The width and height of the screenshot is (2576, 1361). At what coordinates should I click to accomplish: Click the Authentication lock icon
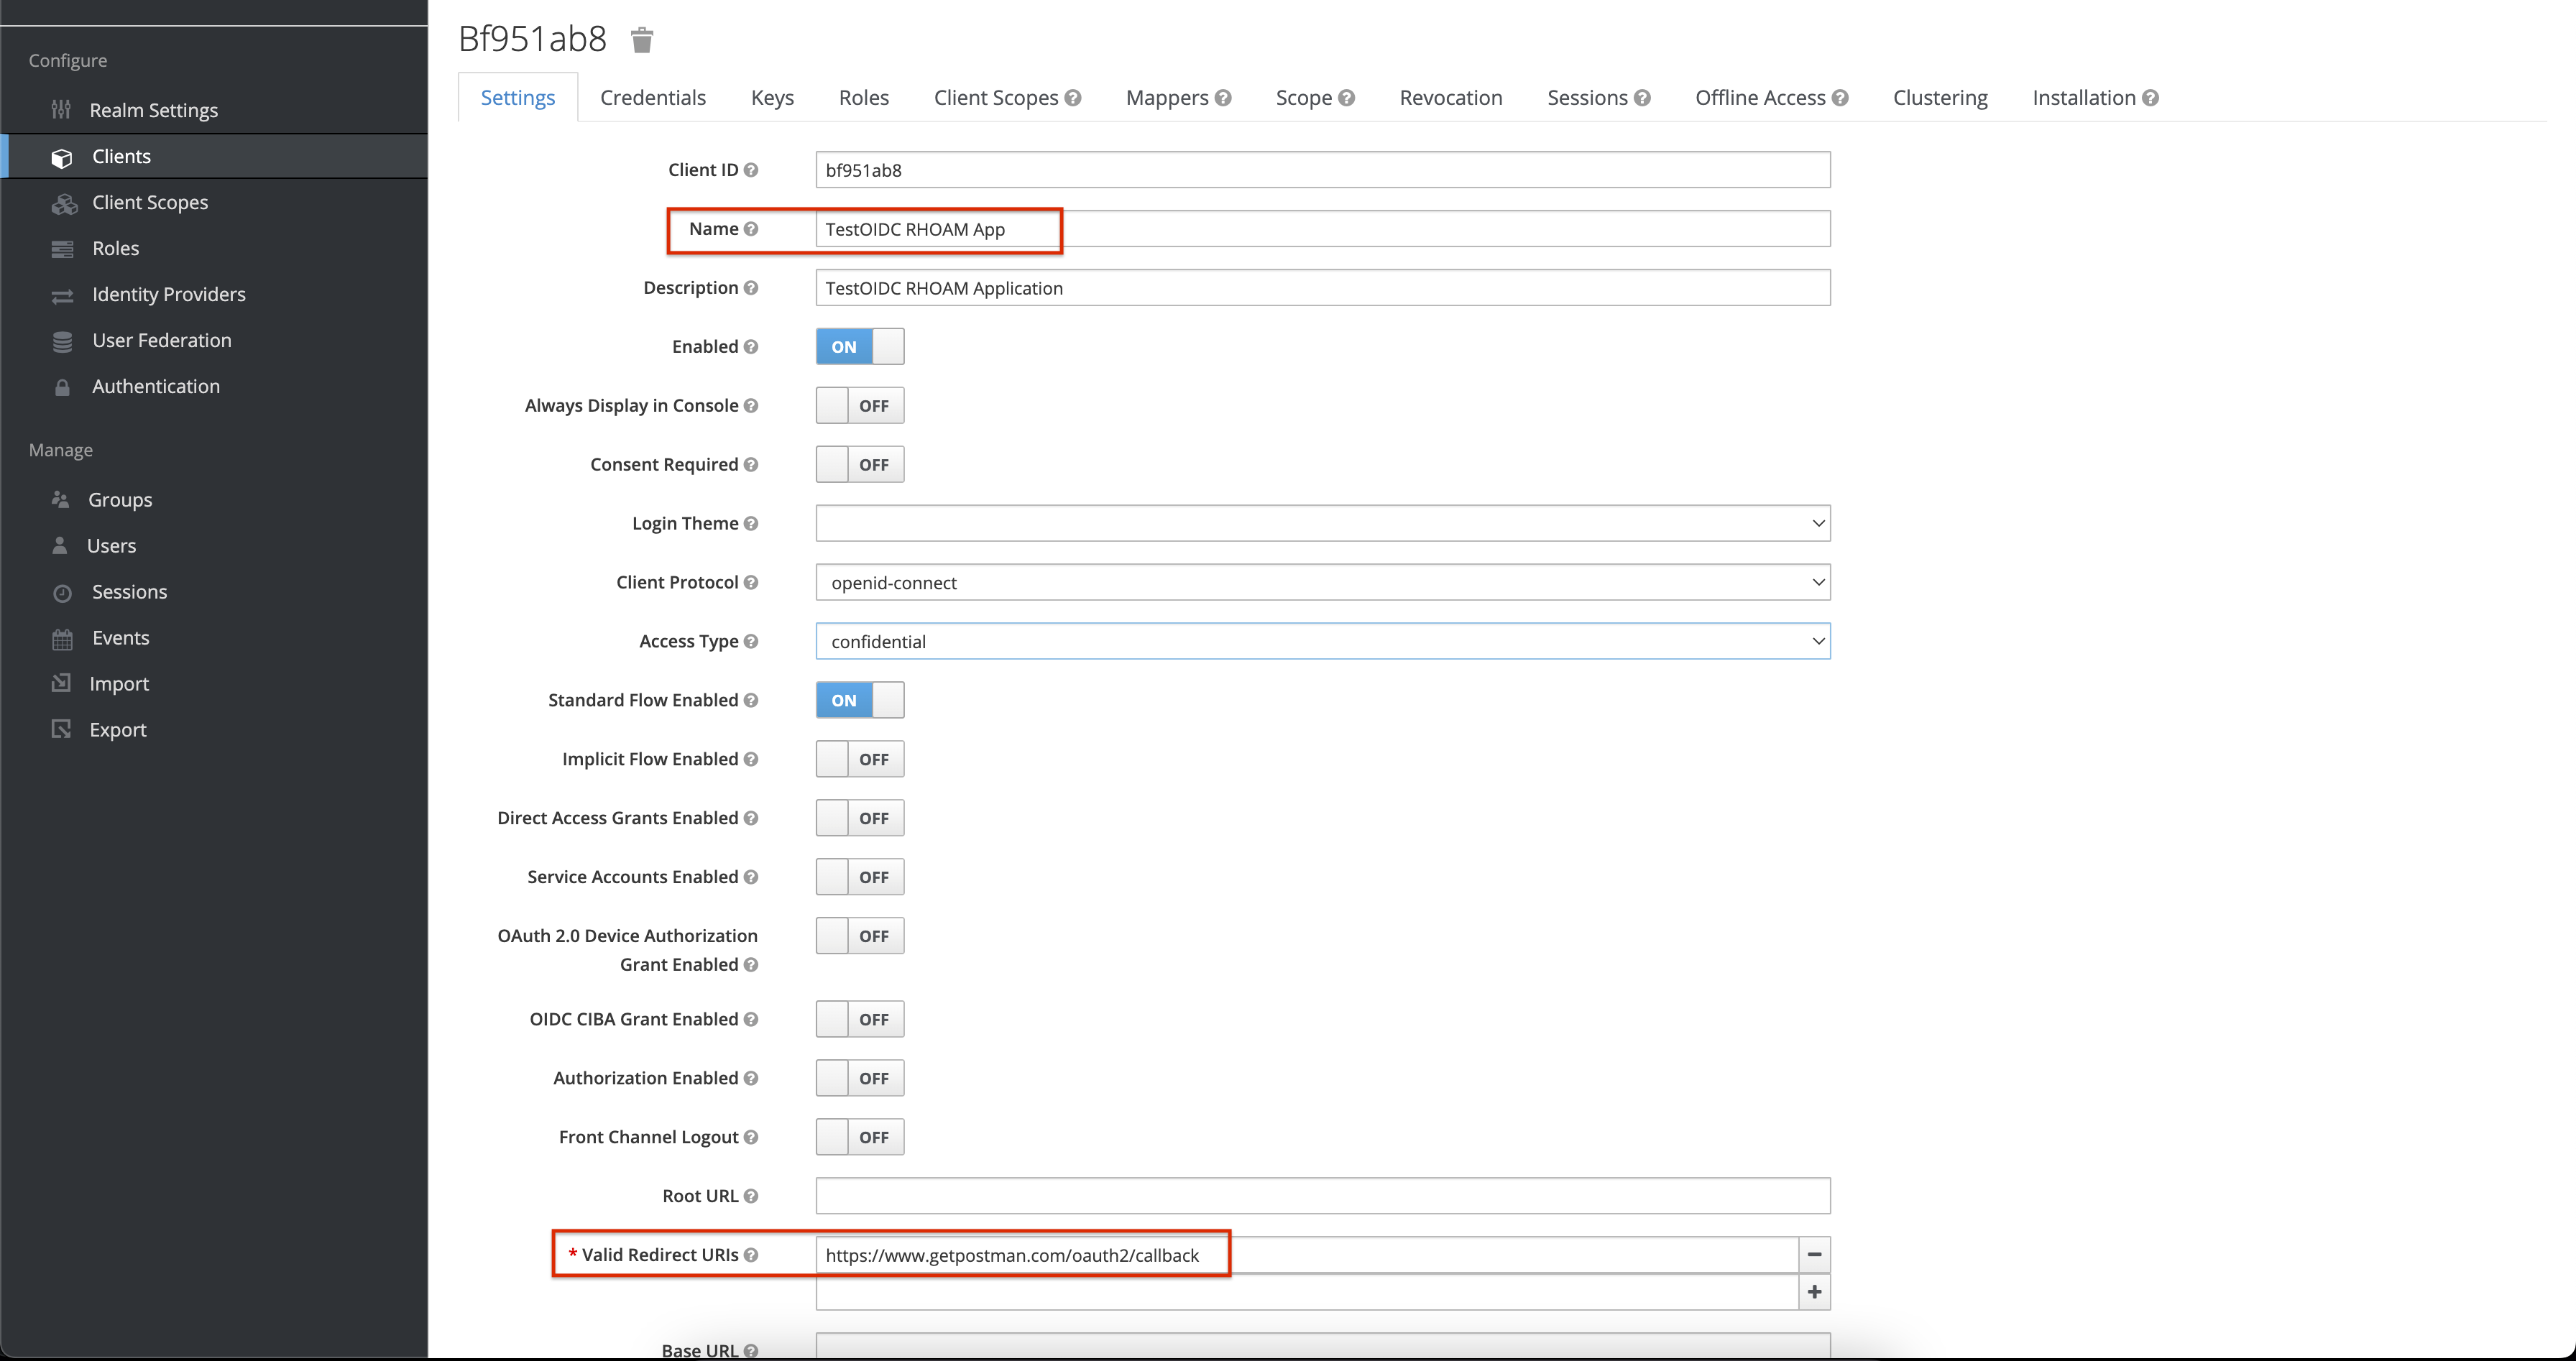(62, 387)
